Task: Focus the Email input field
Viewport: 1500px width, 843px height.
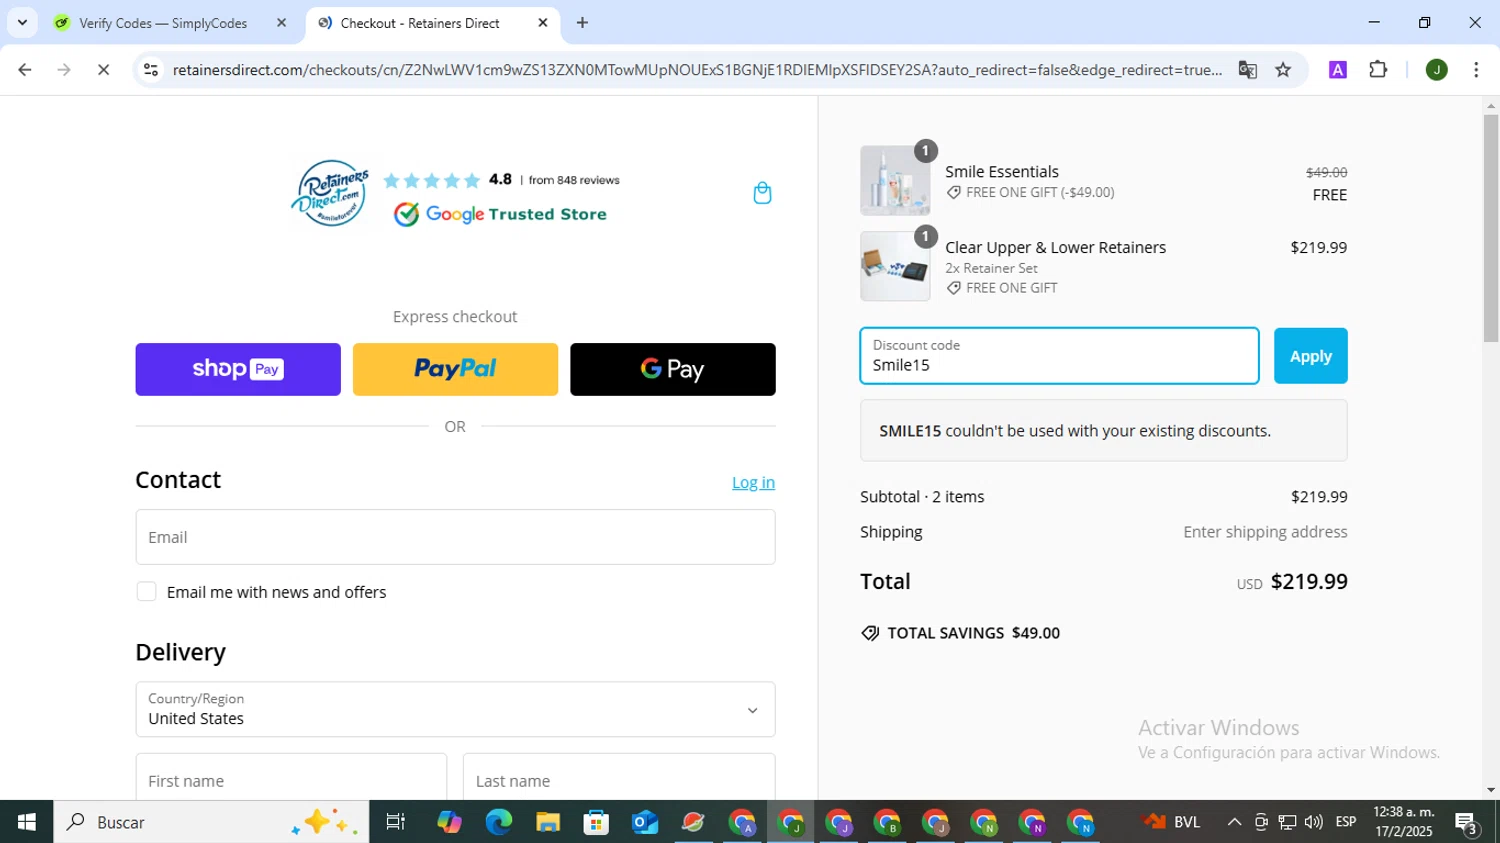Action: [455, 537]
